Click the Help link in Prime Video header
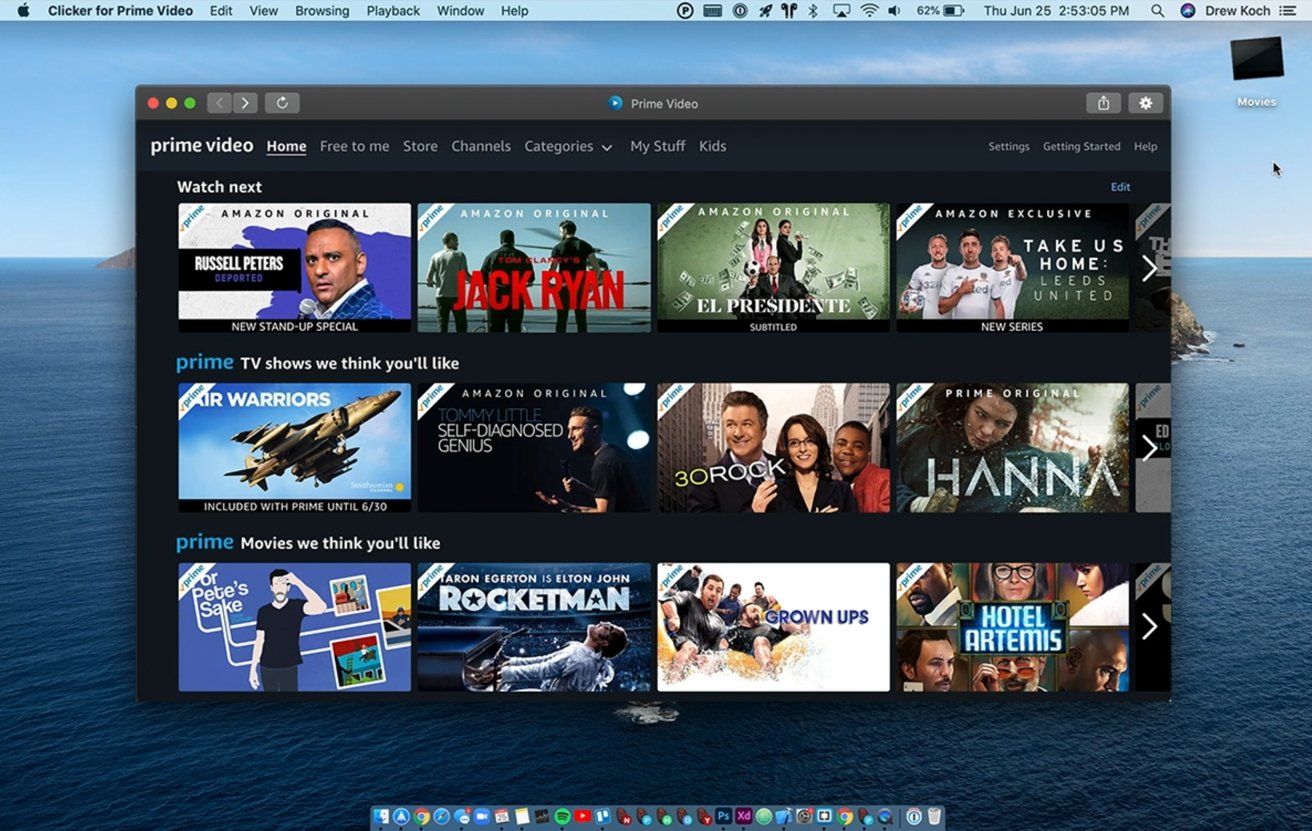 1146,146
